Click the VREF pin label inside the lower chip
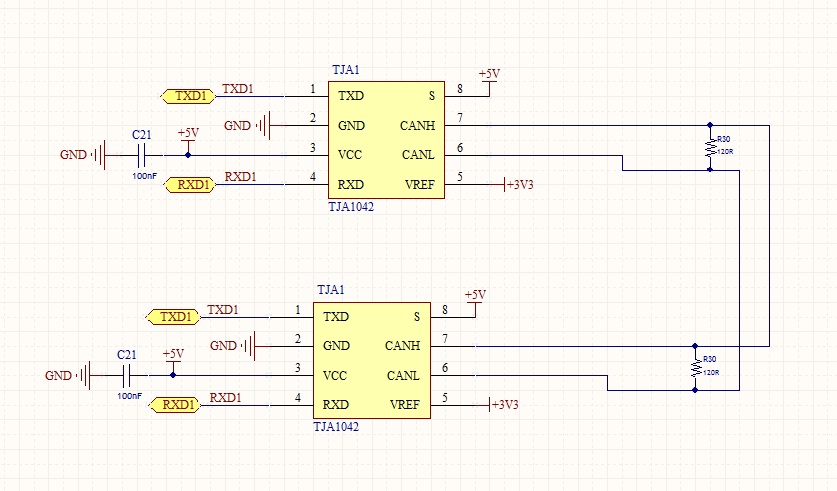Screen dimensions: 837x491 pyautogui.click(x=405, y=405)
